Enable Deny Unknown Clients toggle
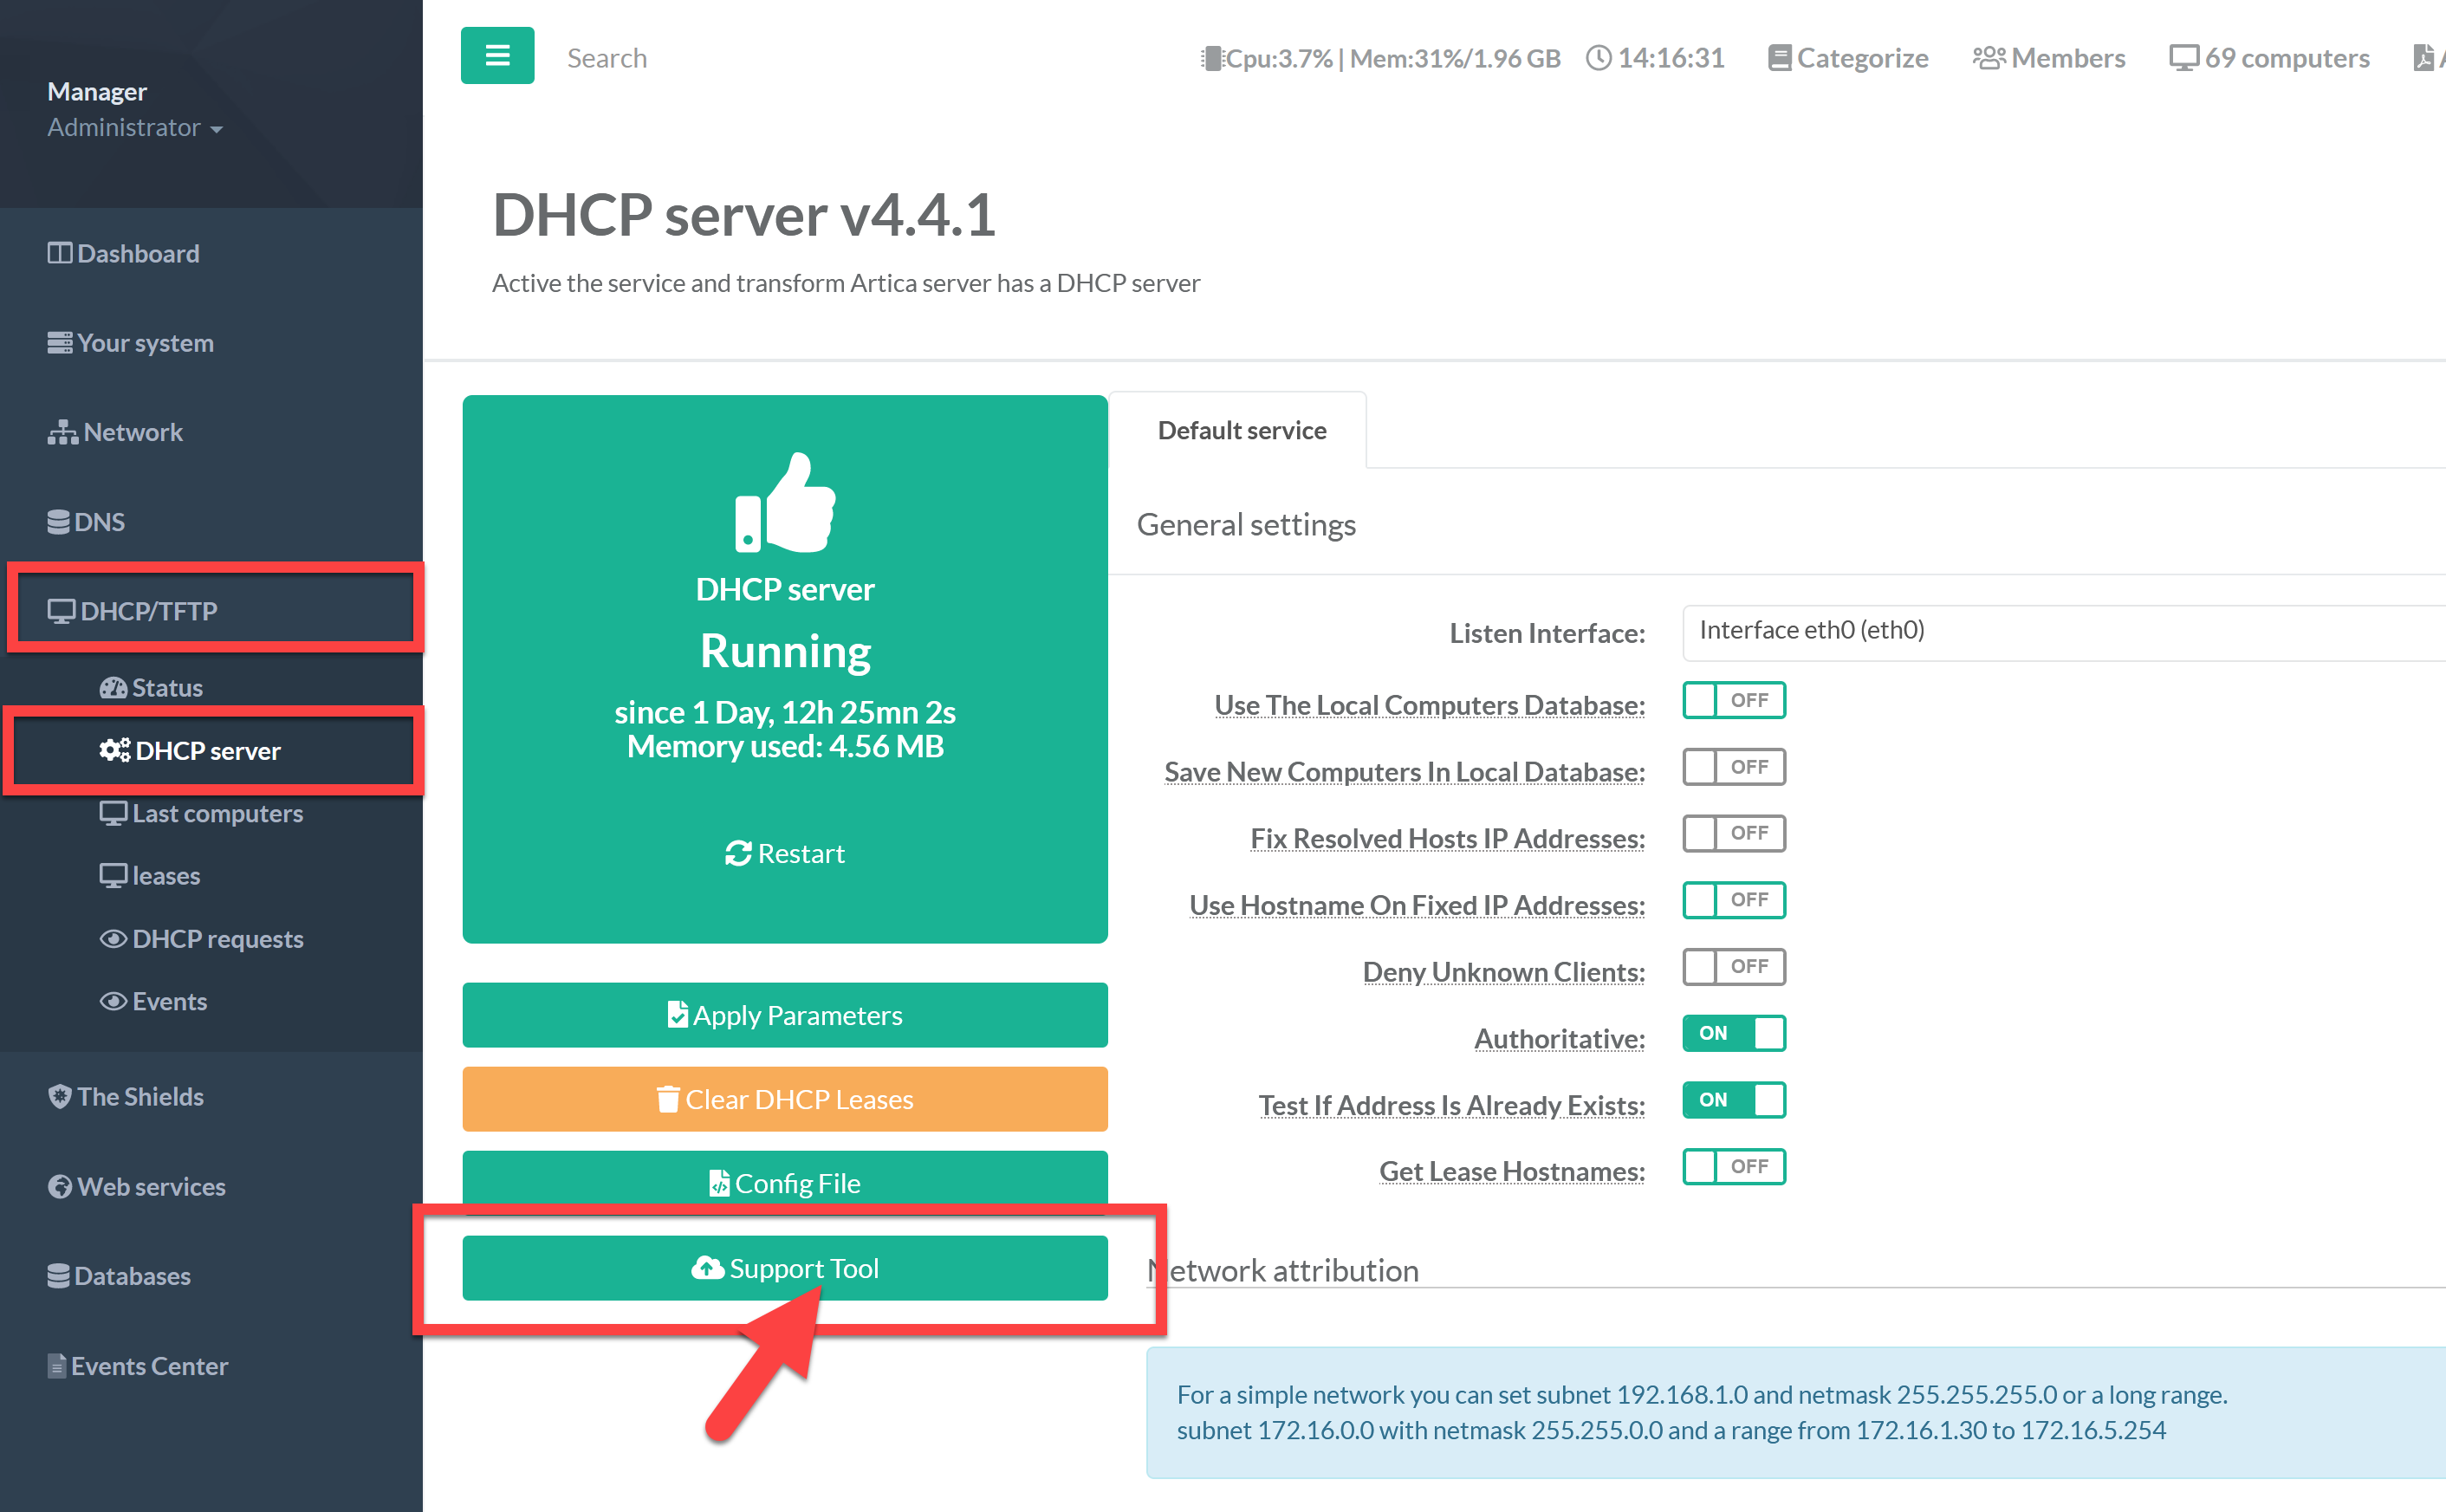Viewport: 2446px width, 1512px height. point(1733,966)
